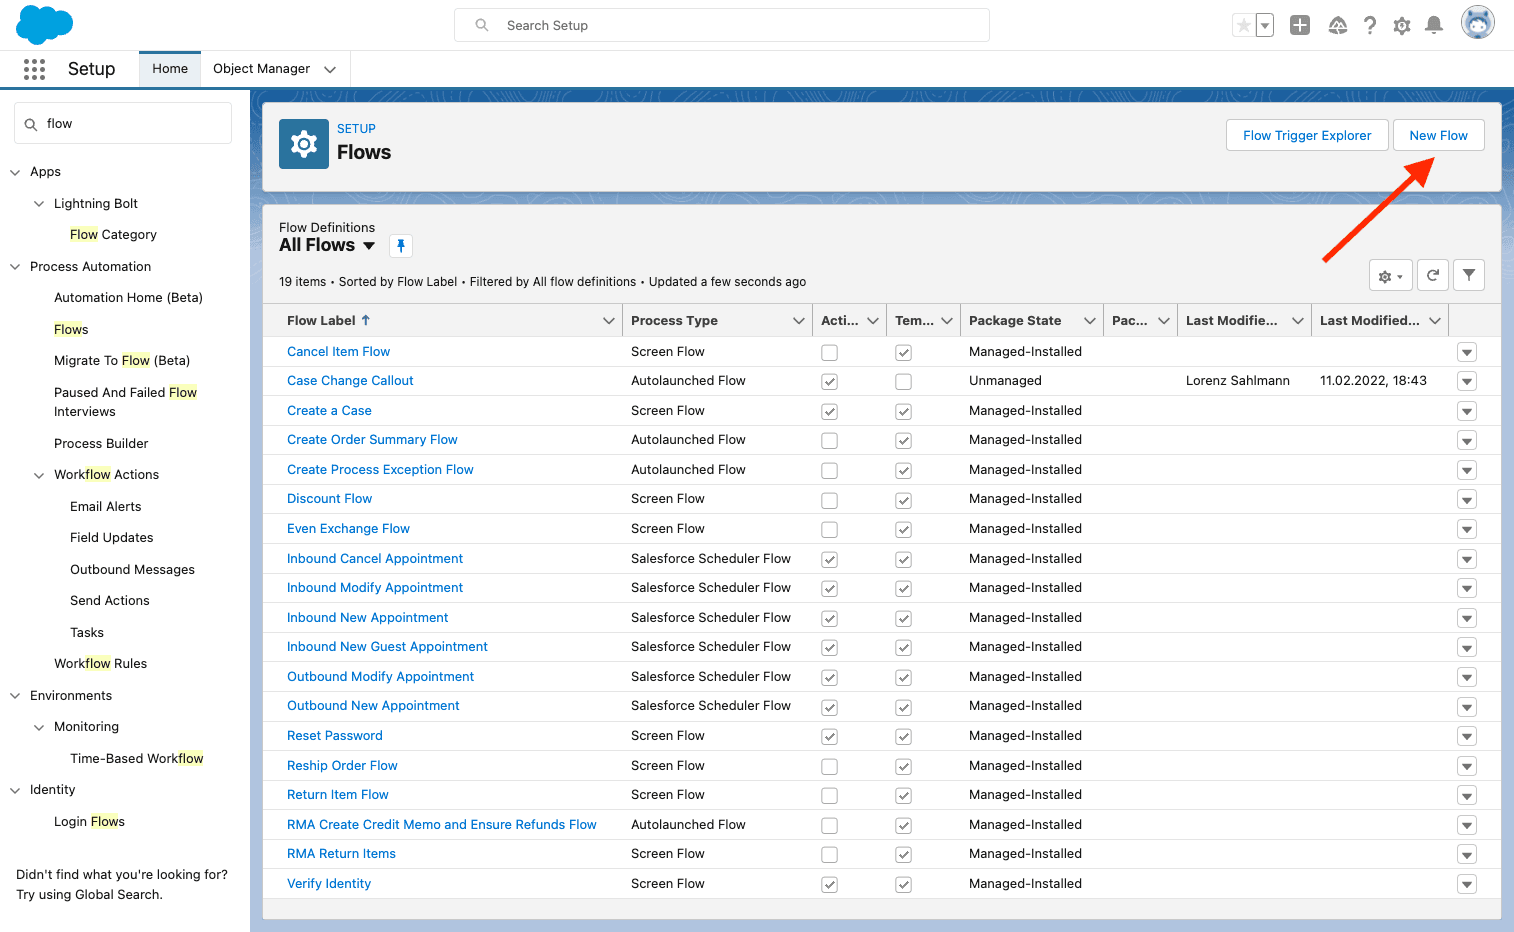
Task: Click the help question mark icon
Action: pyautogui.click(x=1370, y=24)
